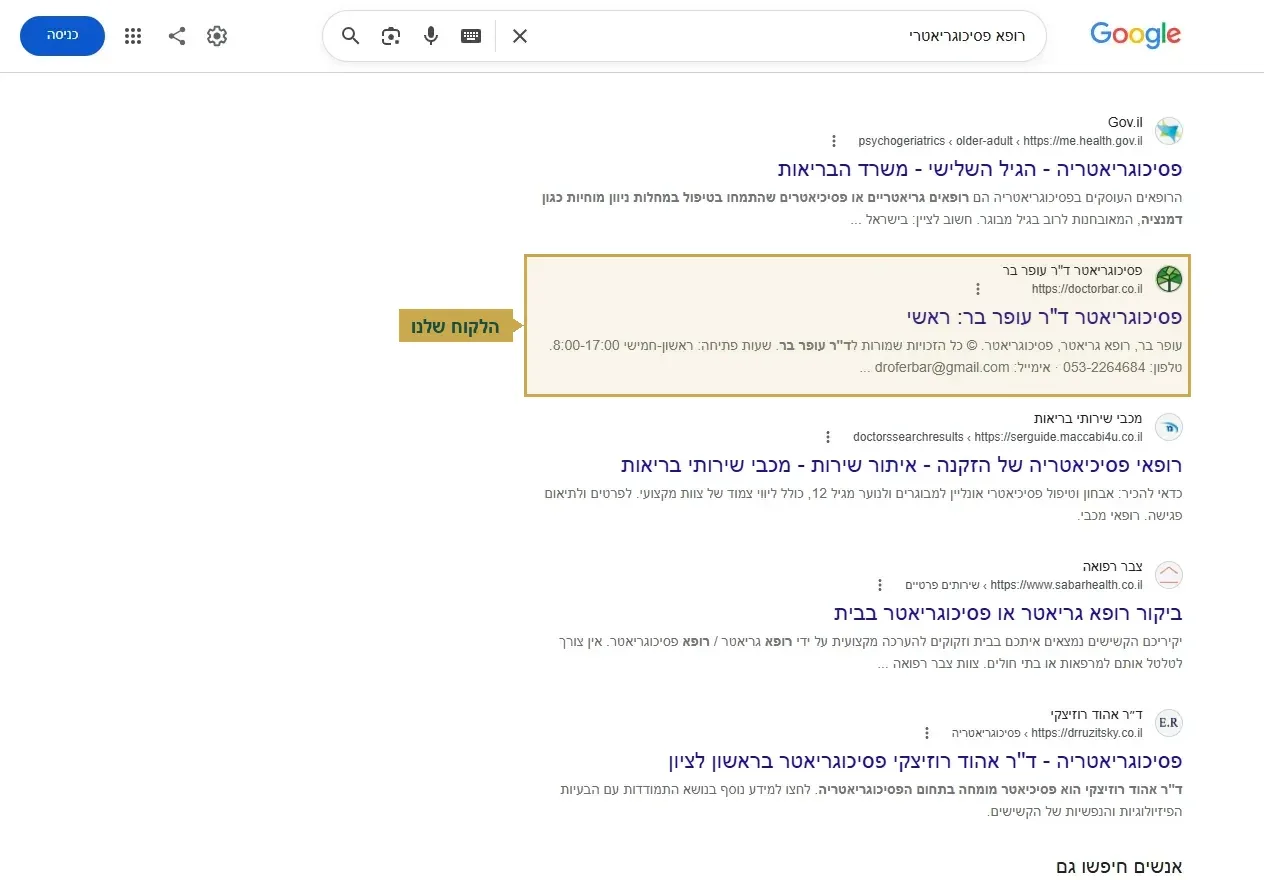Screen dimensions: 1264x880
Task: Submit search with the magnifying glass icon
Action: [x=351, y=36]
